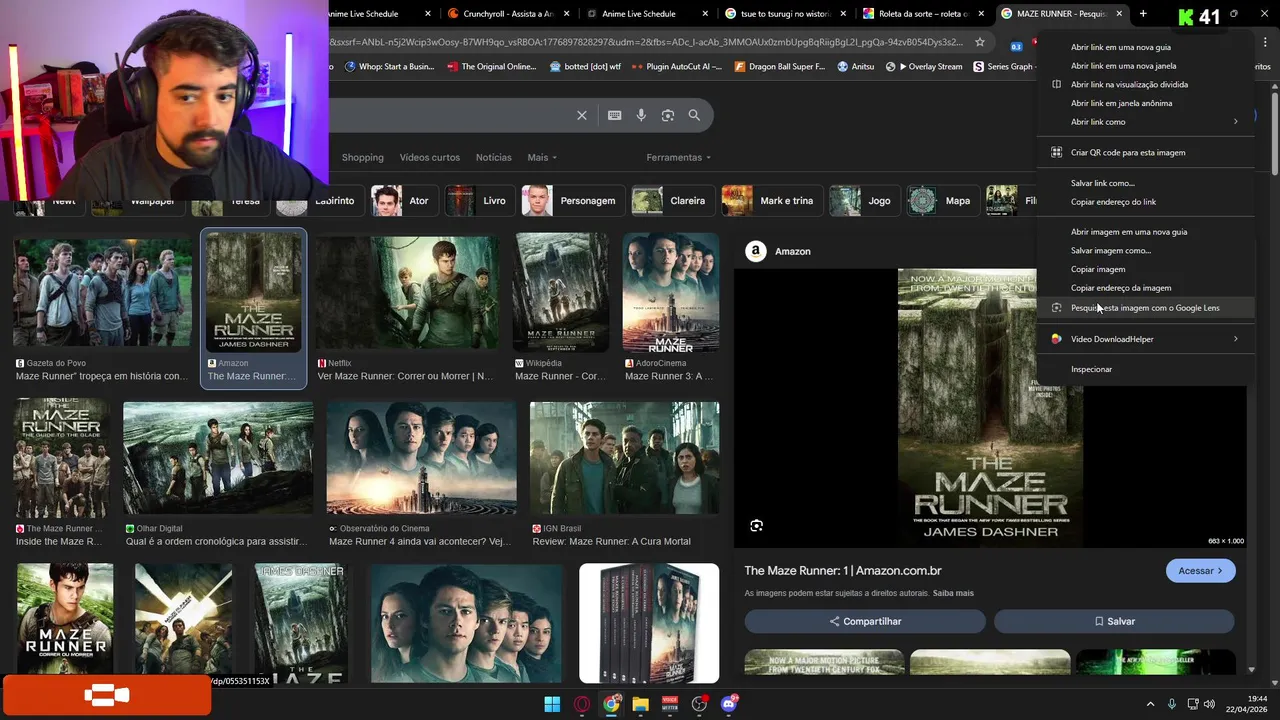Choose Copiar endereço do link
The width and height of the screenshot is (1280, 720).
1145,202
